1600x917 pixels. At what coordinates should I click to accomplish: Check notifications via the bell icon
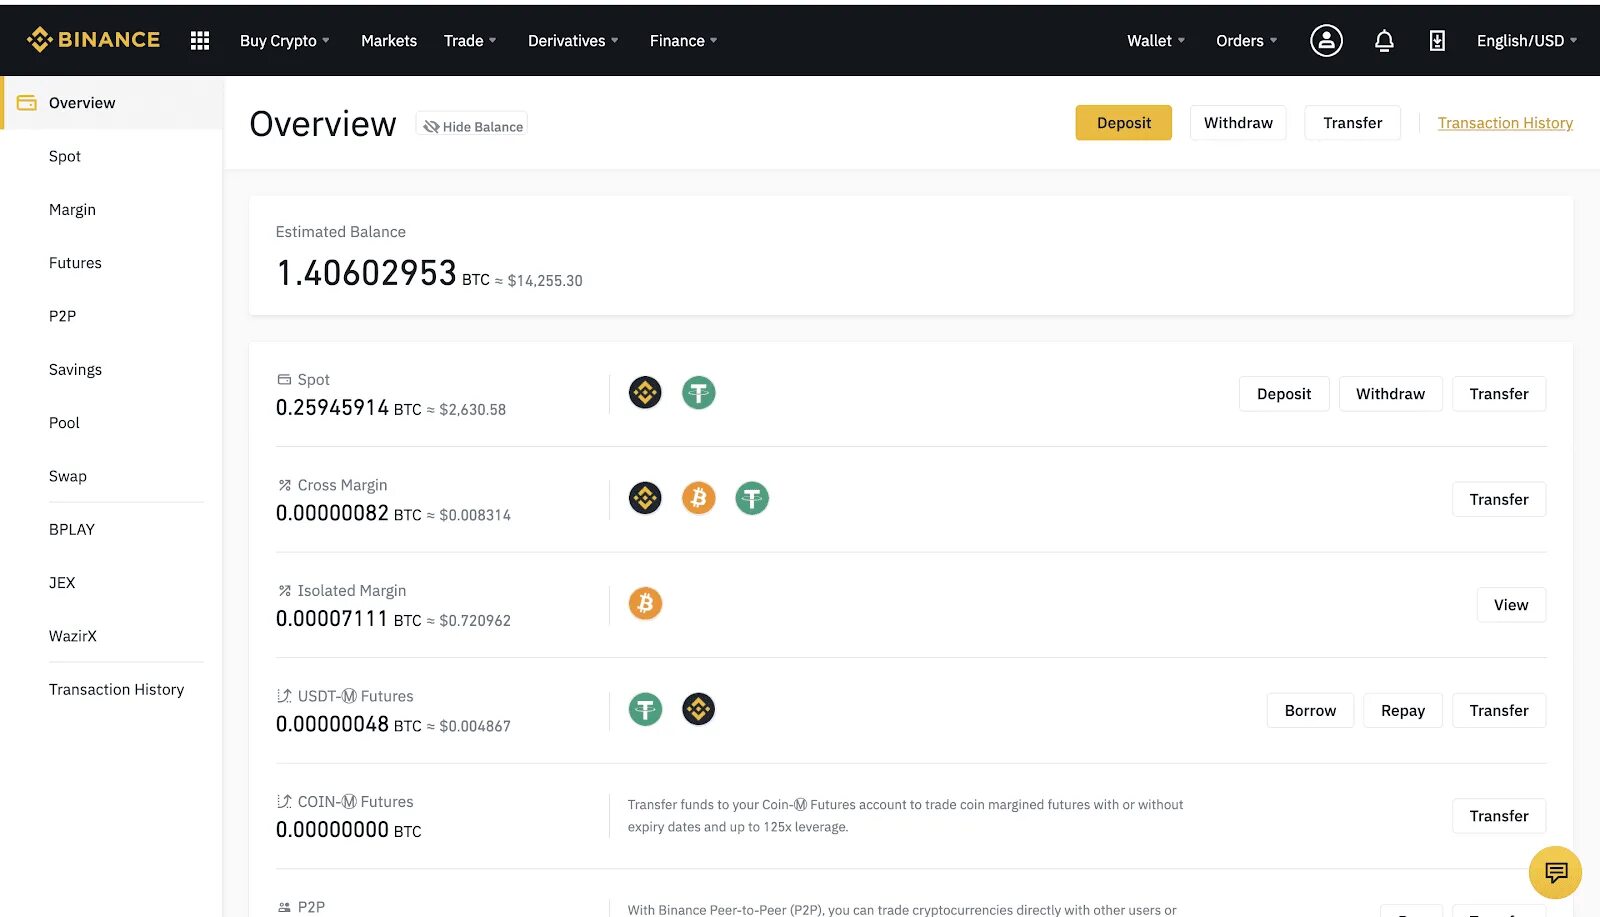click(x=1384, y=40)
